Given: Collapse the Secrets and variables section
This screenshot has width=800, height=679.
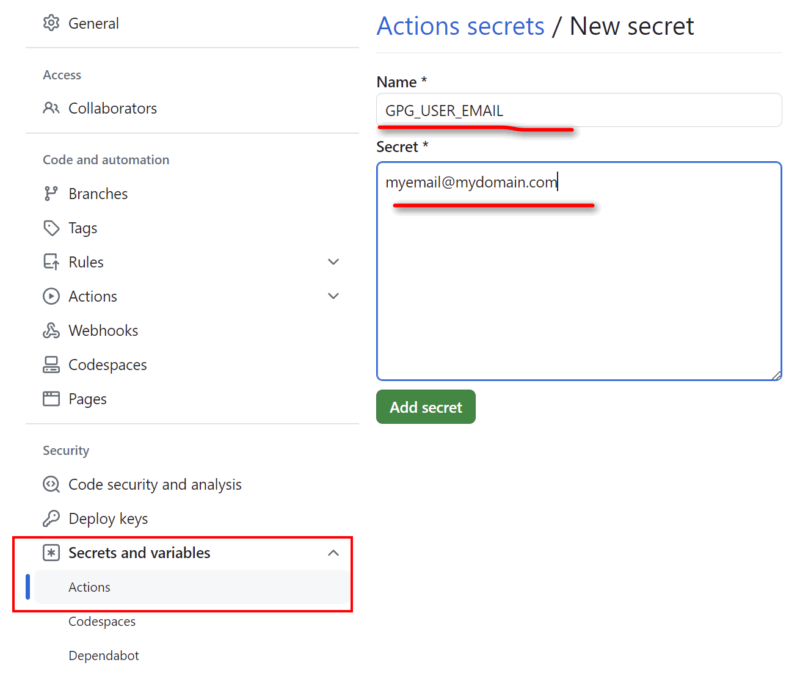Looking at the screenshot, I should 334,552.
